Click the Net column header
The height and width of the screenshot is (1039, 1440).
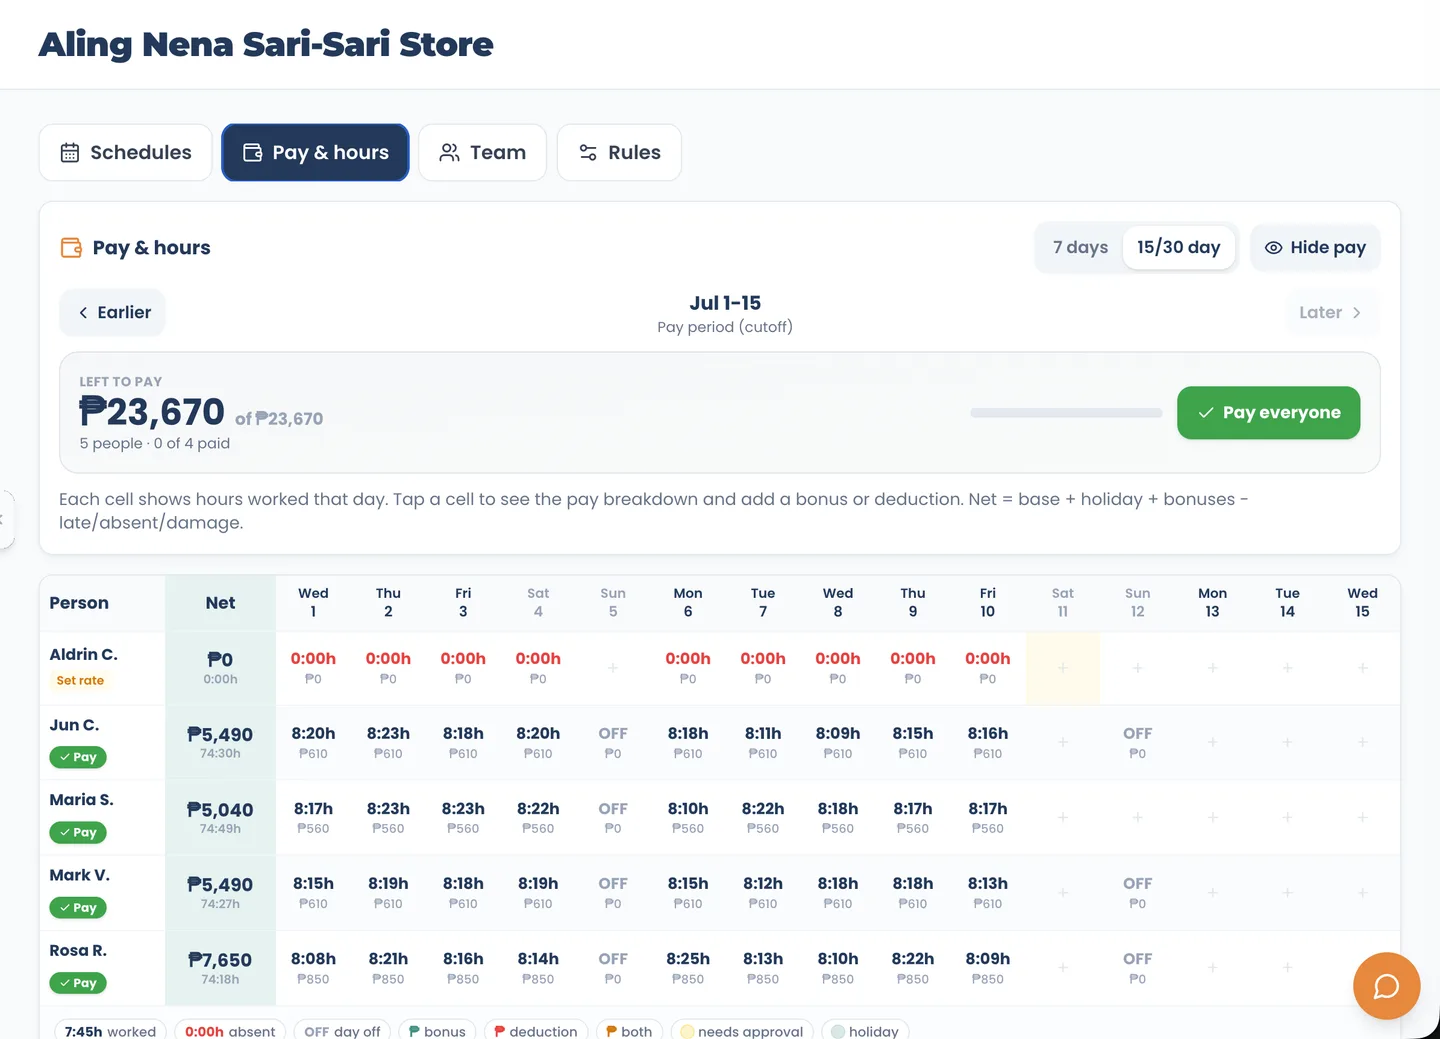[x=220, y=603]
